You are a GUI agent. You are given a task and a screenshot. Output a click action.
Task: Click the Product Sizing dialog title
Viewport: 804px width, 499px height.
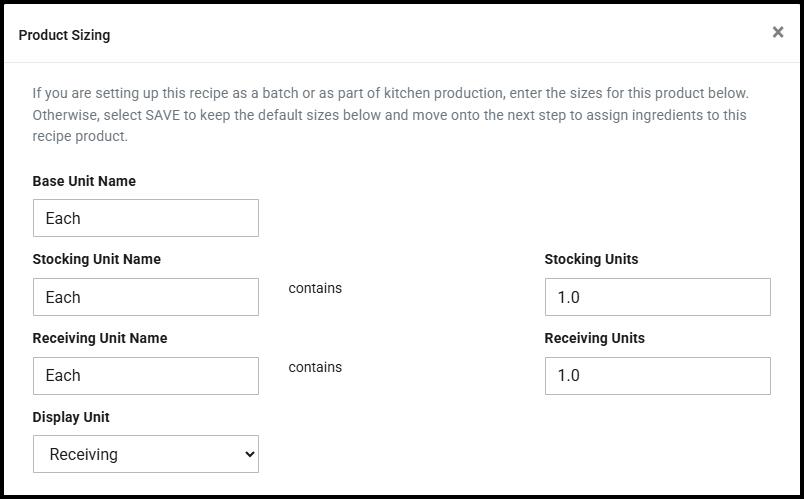pos(64,35)
